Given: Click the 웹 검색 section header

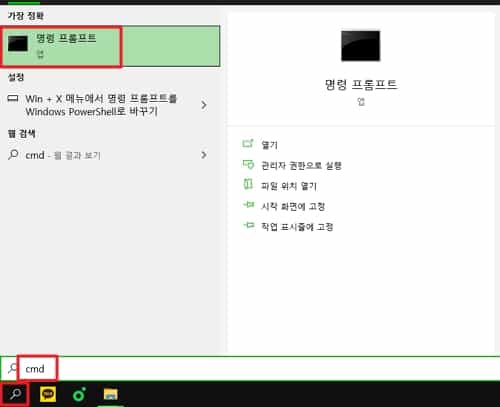Looking at the screenshot, I should point(21,134).
